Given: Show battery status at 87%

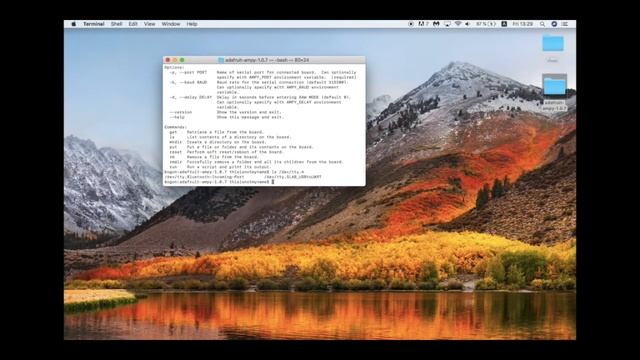Looking at the screenshot, I should [x=486, y=24].
